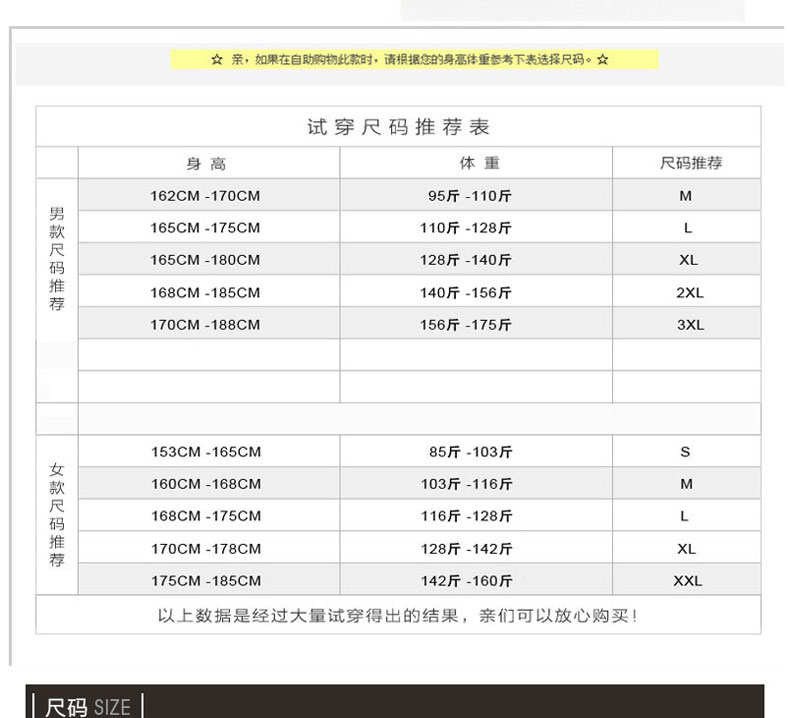Click the 85斤-103斤 weight cell
This screenshot has height=718, width=790.
coord(470,452)
